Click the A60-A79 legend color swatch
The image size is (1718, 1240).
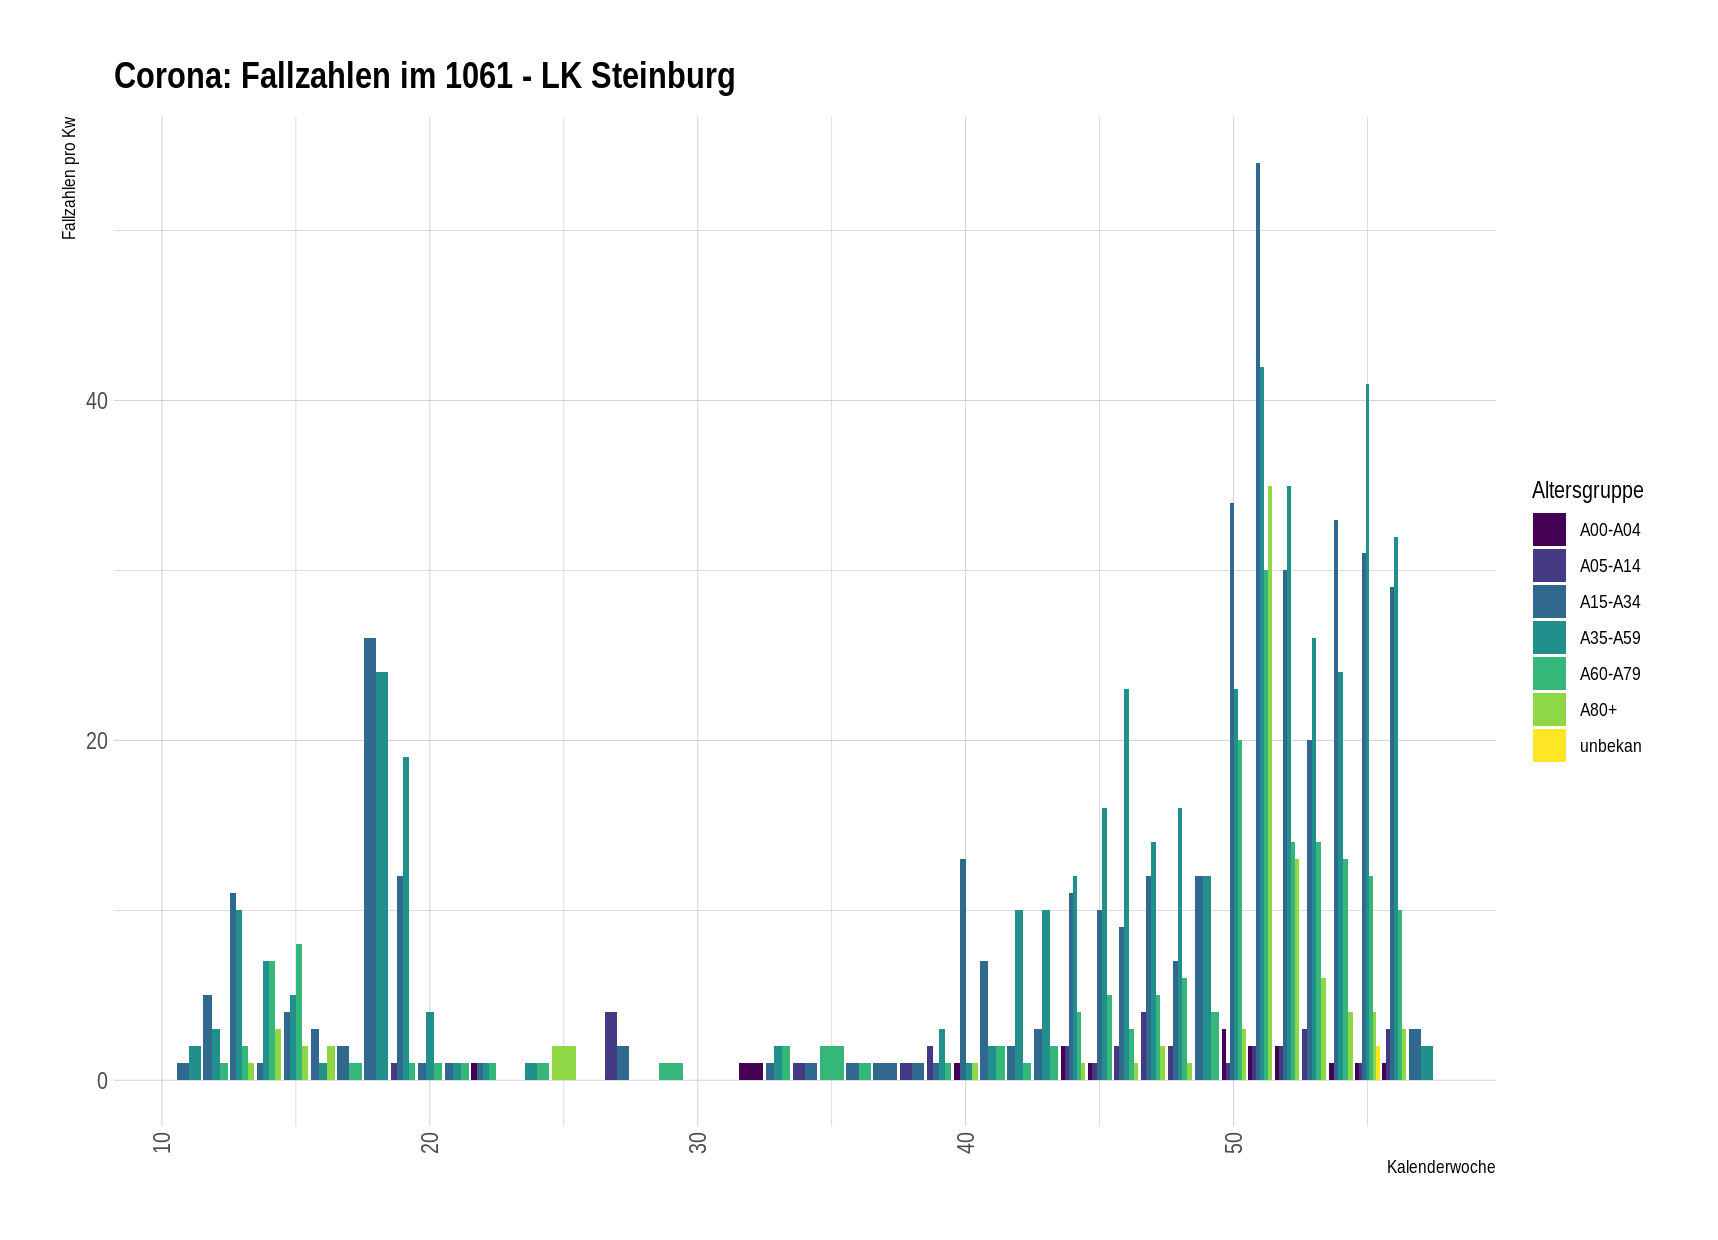coord(1549,674)
